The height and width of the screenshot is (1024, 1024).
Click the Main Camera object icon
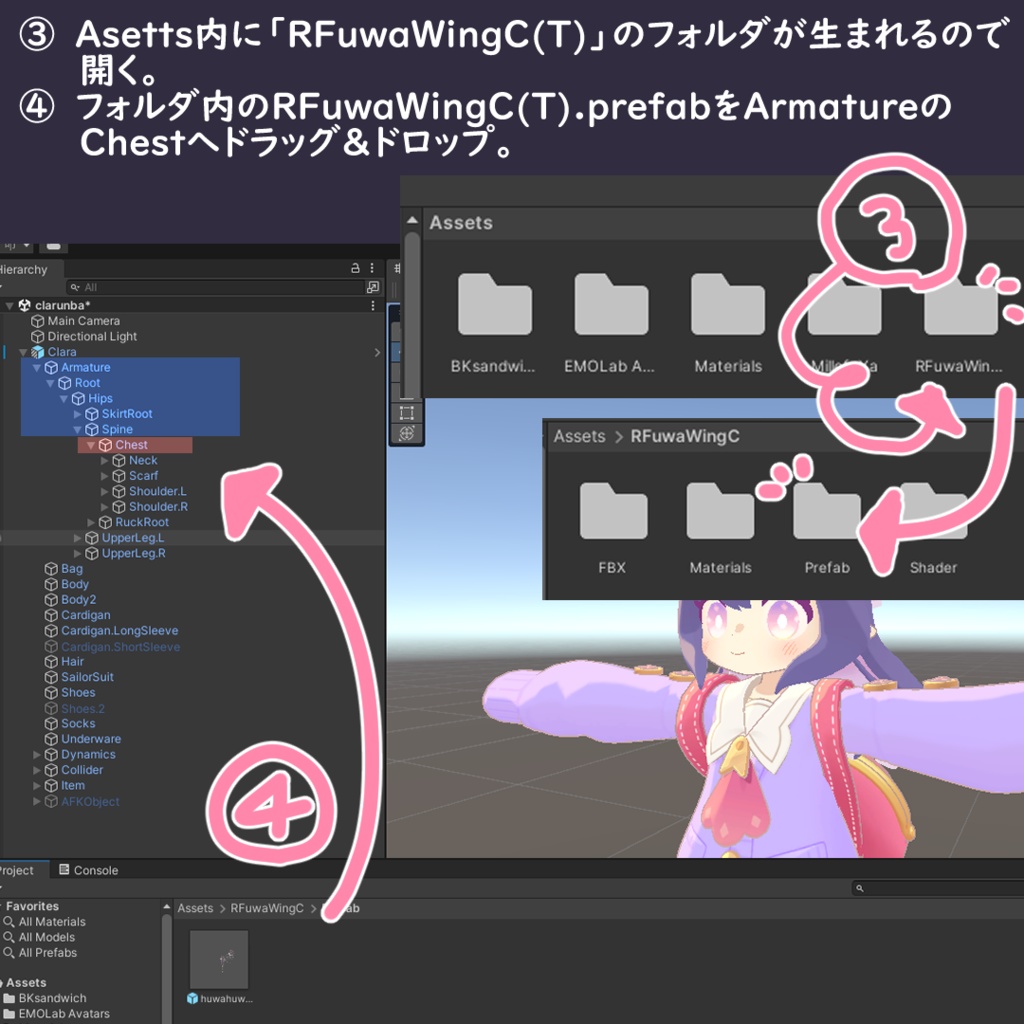(38, 321)
